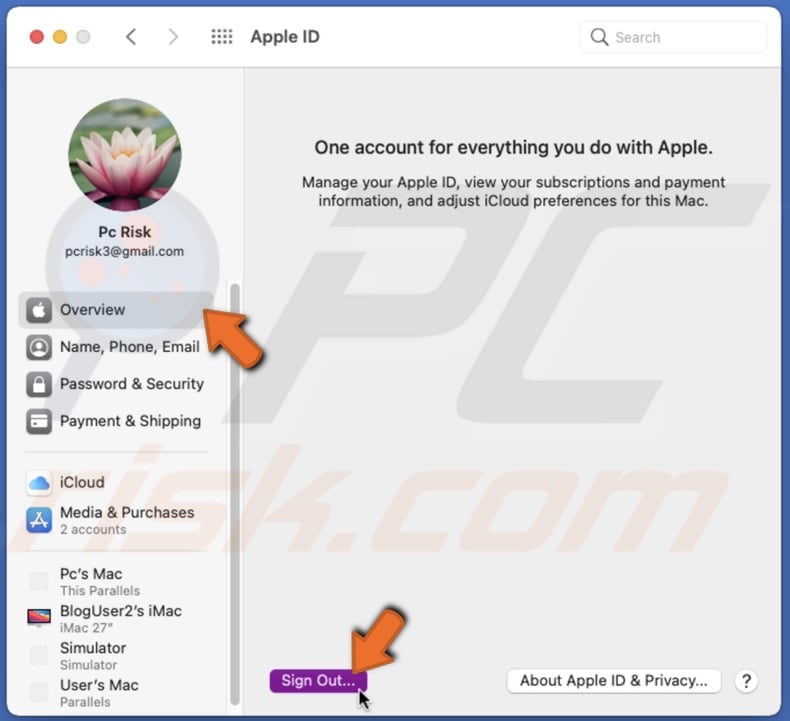Open Media & Purchases section

pyautogui.click(x=116, y=520)
